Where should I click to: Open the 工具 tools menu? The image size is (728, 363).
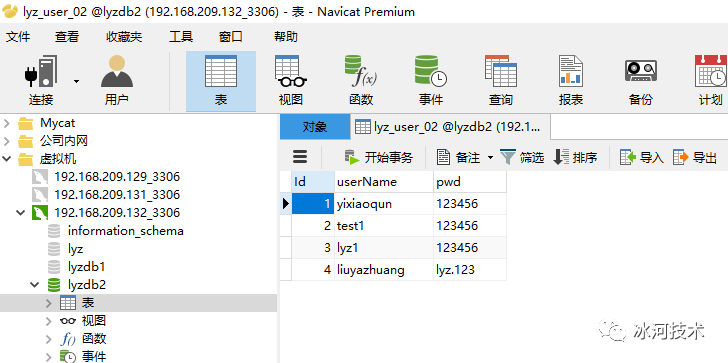pyautogui.click(x=181, y=37)
